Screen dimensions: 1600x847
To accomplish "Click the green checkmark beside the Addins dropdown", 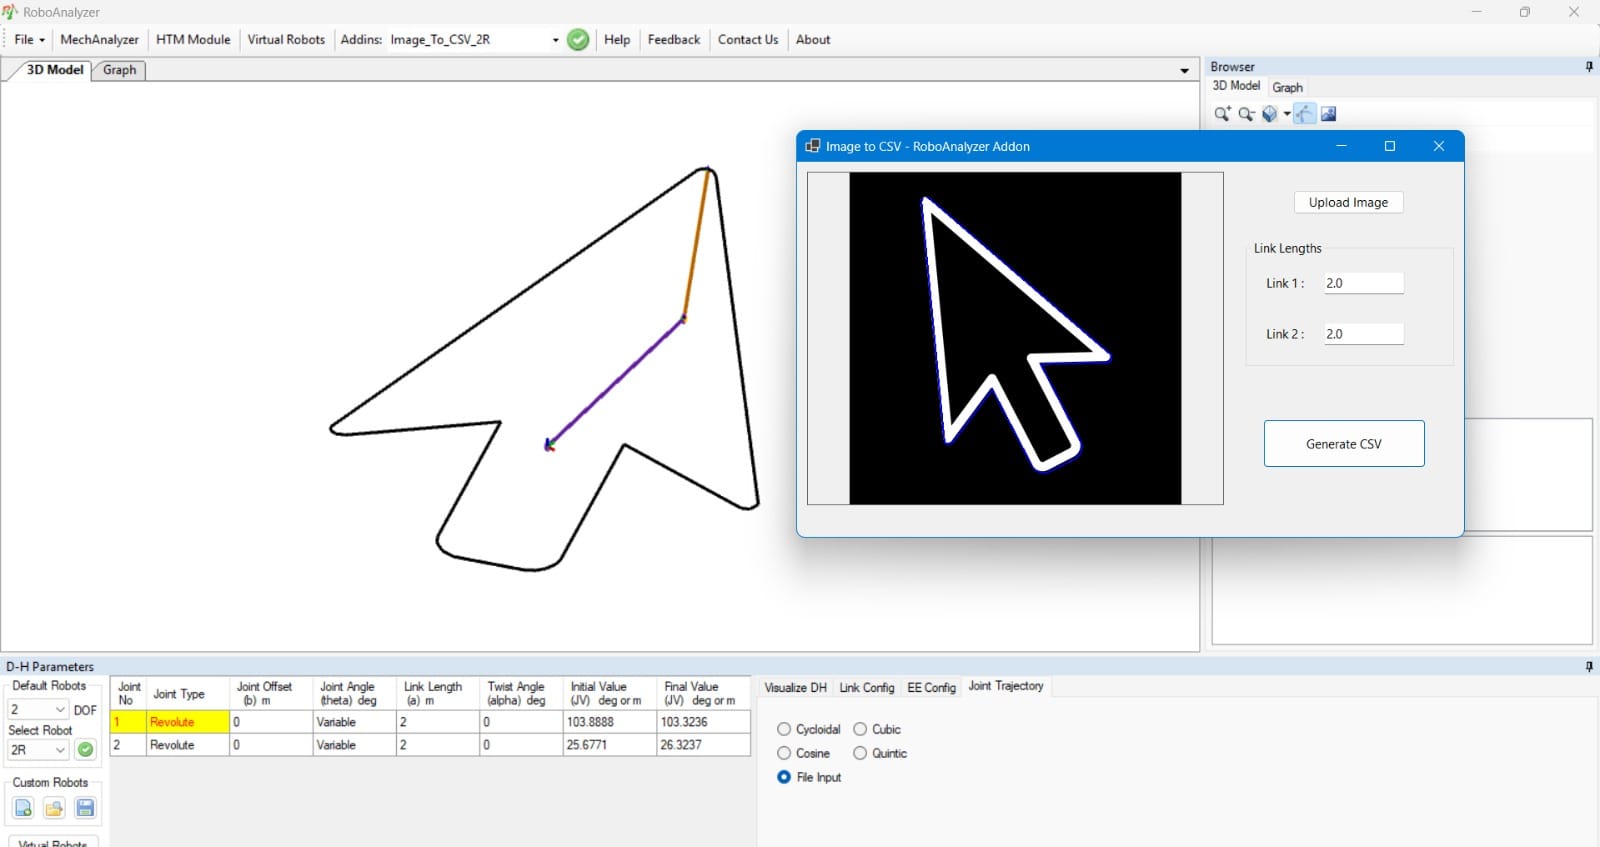I will (x=578, y=40).
